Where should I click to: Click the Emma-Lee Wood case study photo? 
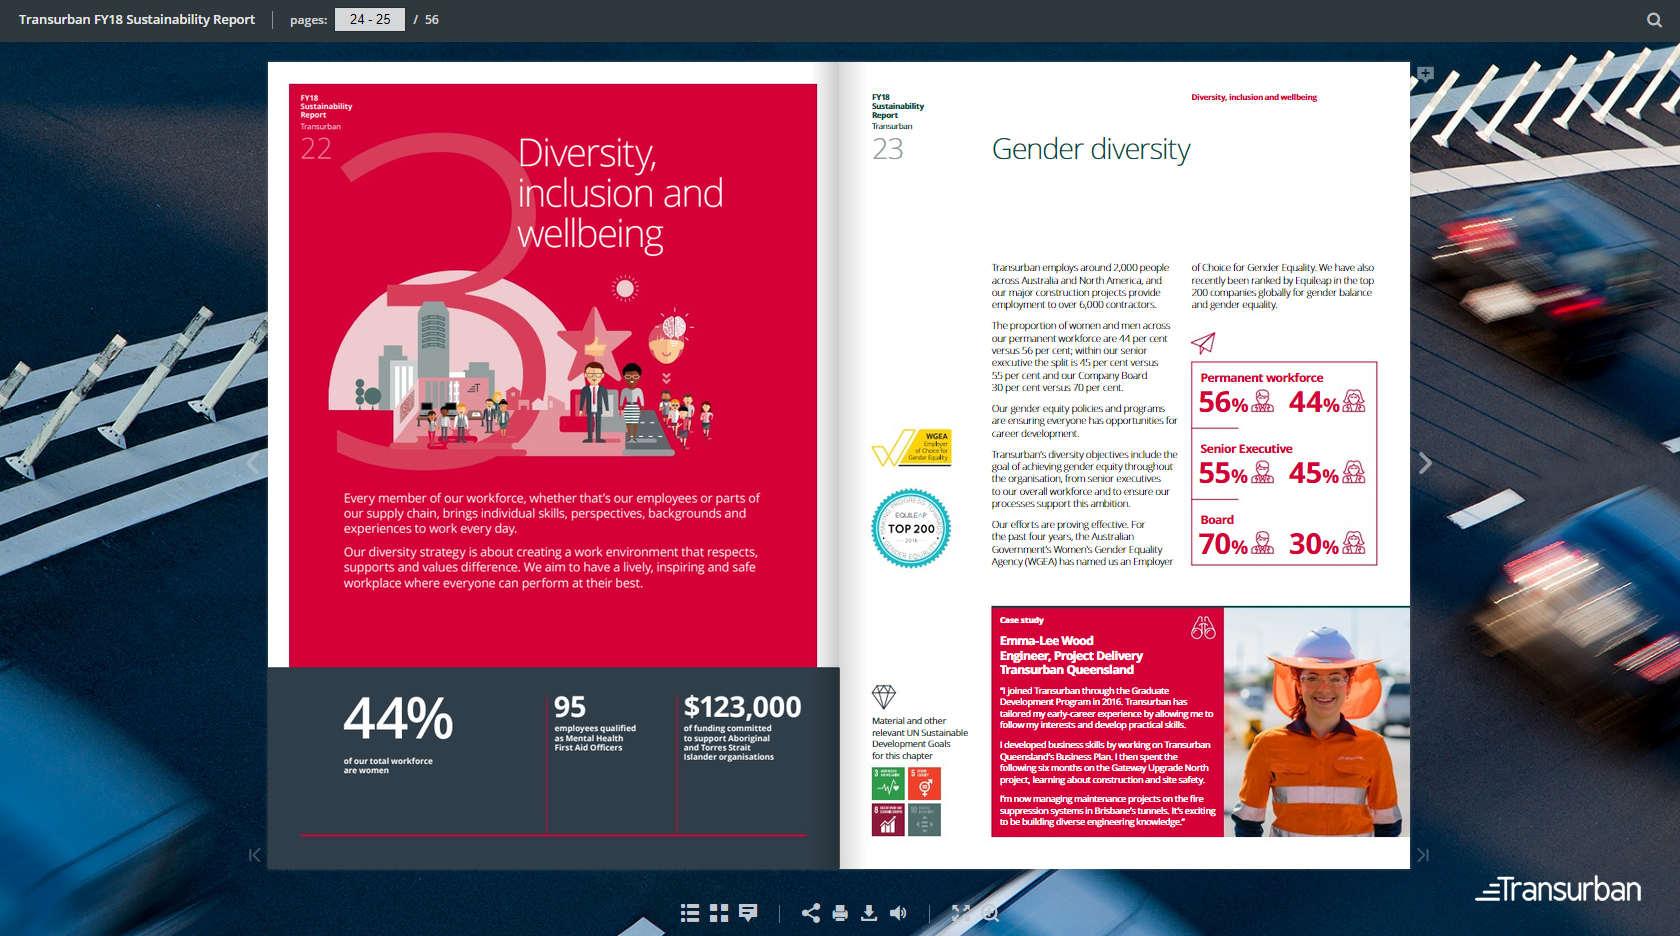point(1316,722)
